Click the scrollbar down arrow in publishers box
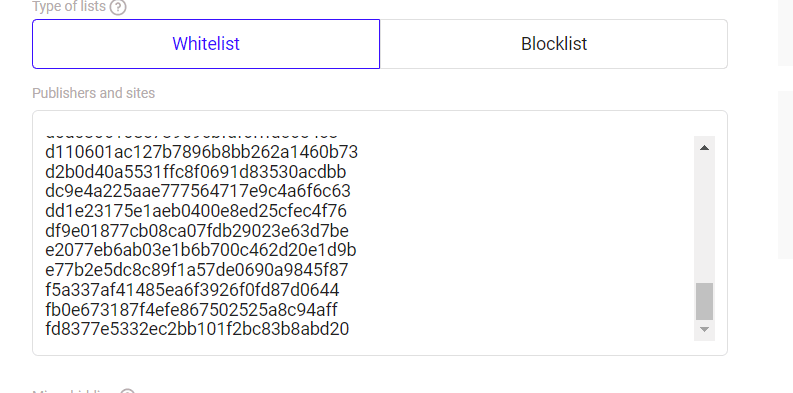 pyautogui.click(x=704, y=330)
